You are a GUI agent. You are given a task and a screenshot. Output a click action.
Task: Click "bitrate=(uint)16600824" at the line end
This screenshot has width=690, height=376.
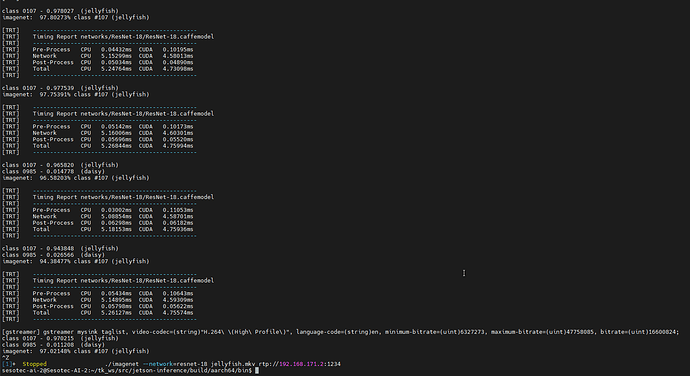[x=639, y=332]
